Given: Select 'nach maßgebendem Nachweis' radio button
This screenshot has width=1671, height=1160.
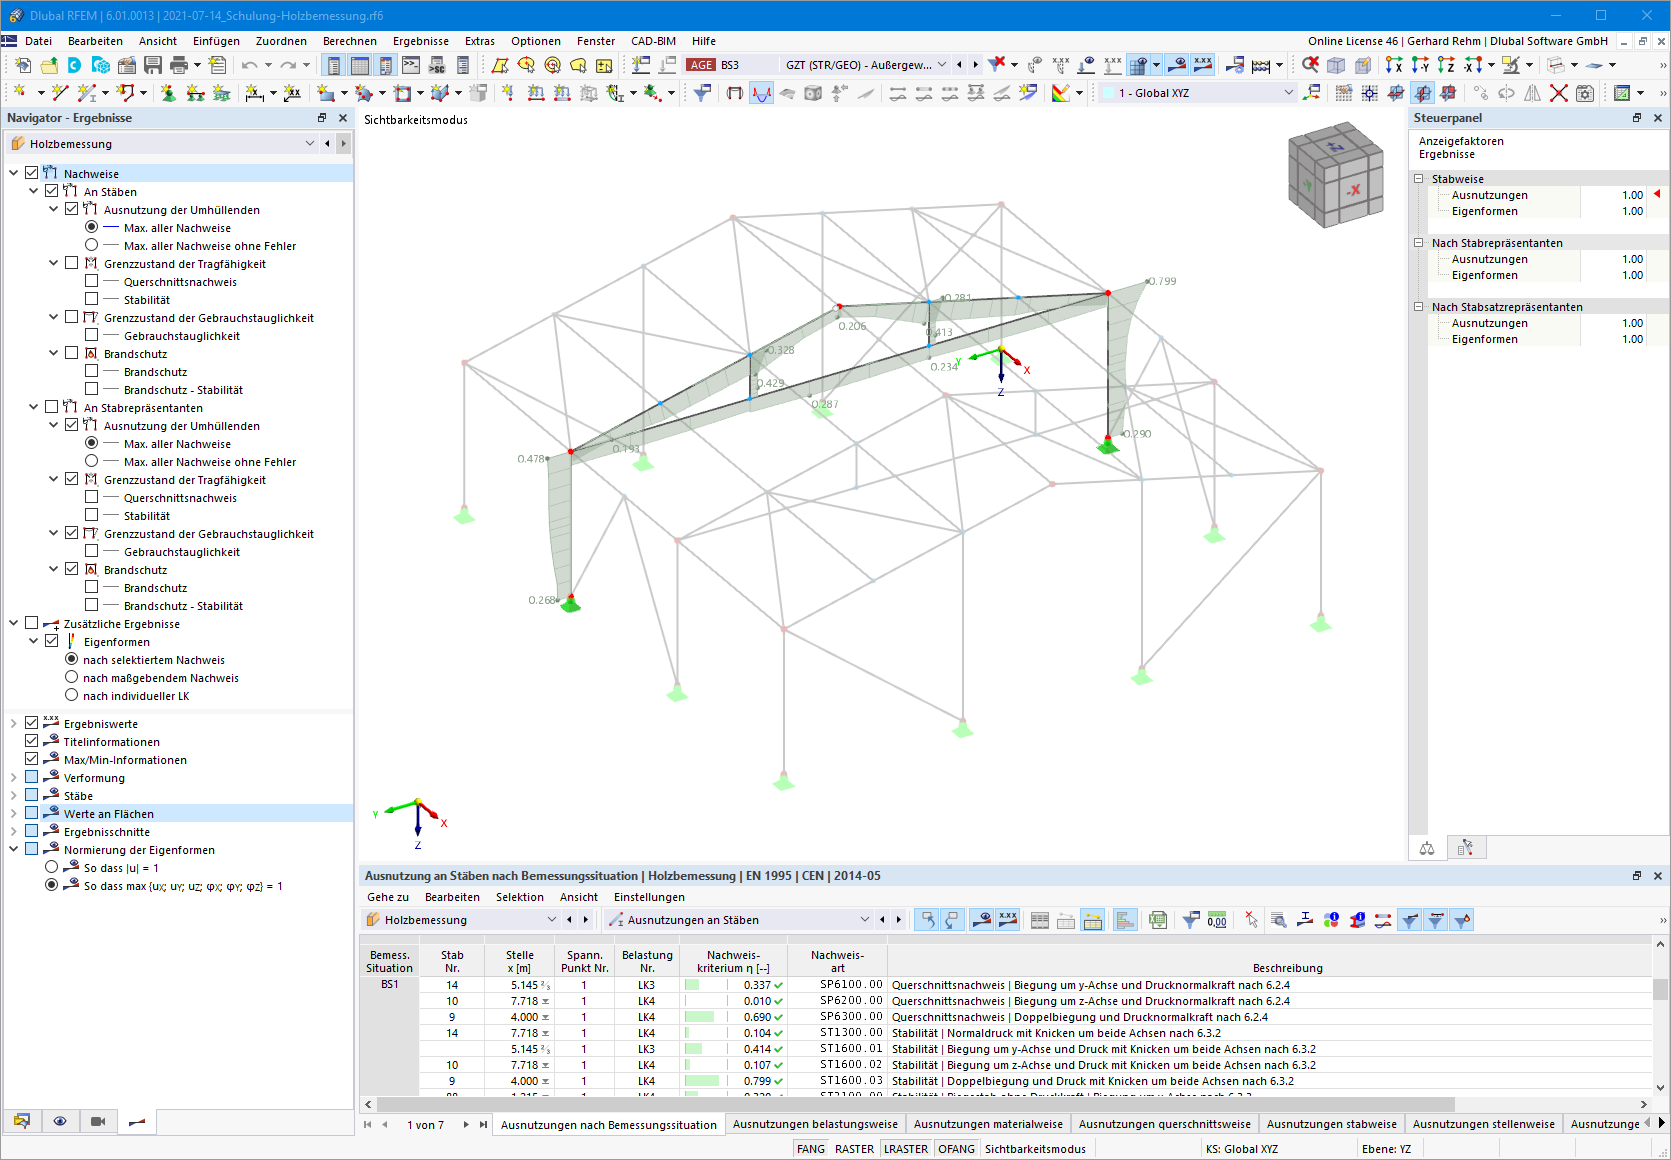Looking at the screenshot, I should (71, 677).
